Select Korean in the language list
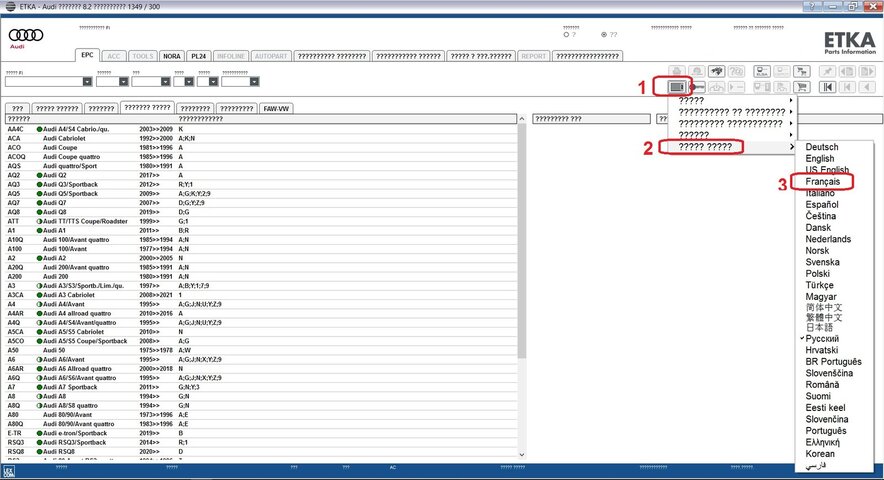This screenshot has height=480, width=884. pyautogui.click(x=820, y=453)
